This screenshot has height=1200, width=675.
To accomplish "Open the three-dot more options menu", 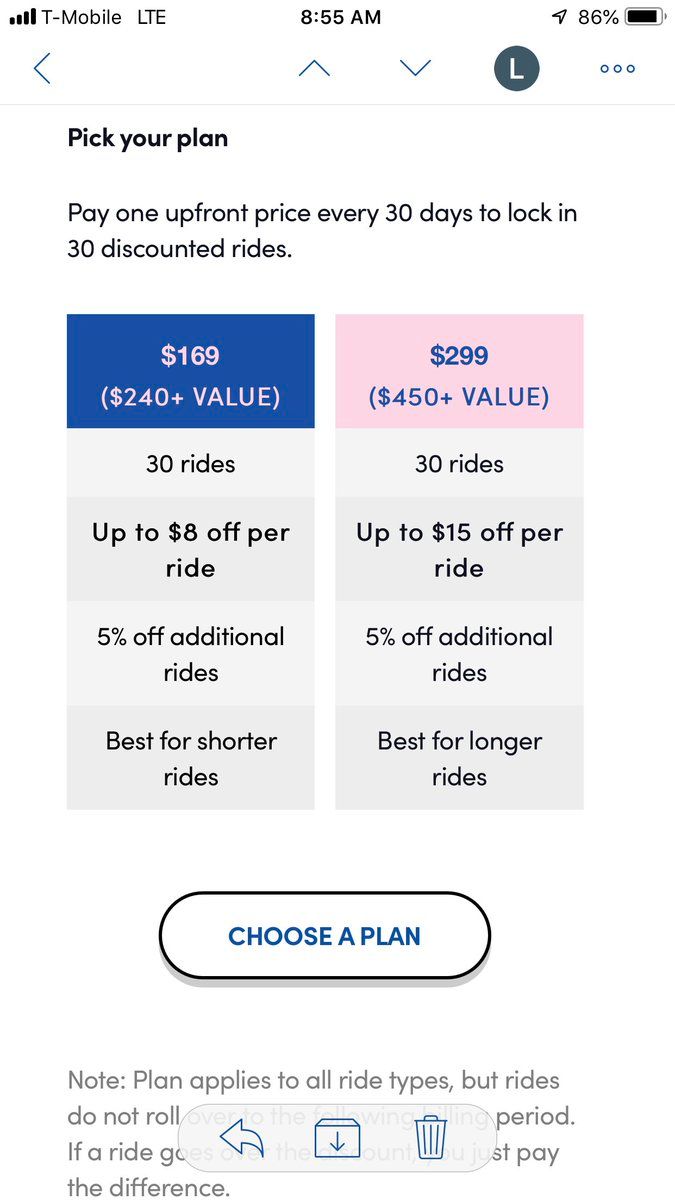I will [x=617, y=69].
